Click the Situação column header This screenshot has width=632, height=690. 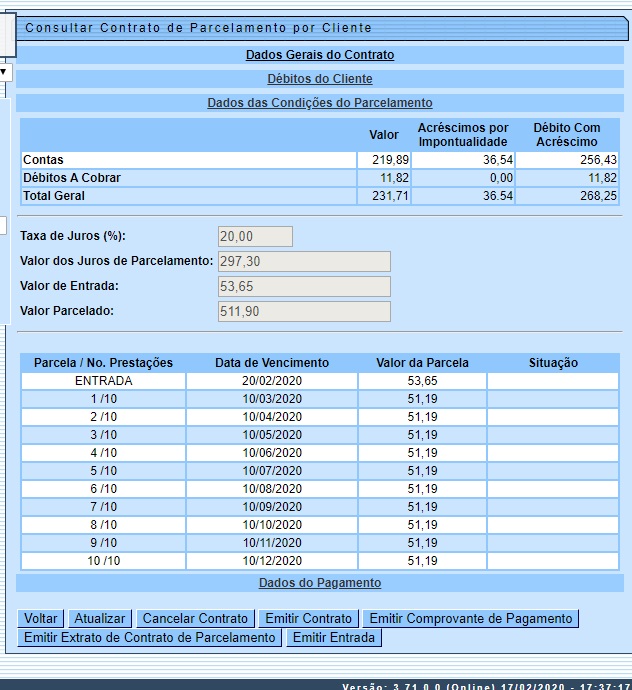pos(553,363)
